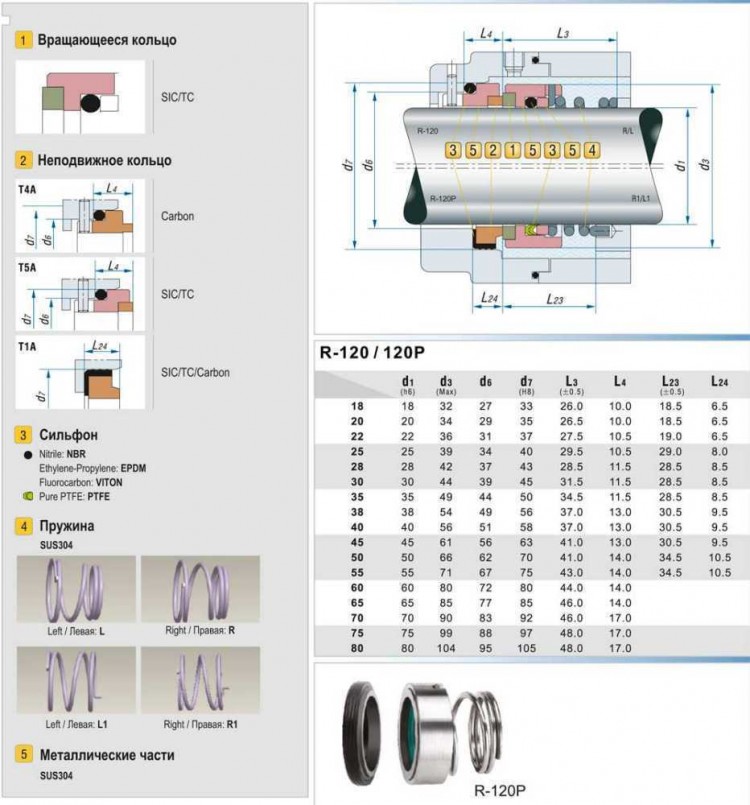Open the T5A stationary ring diagram
750x805 pixels.
[x=81, y=294]
